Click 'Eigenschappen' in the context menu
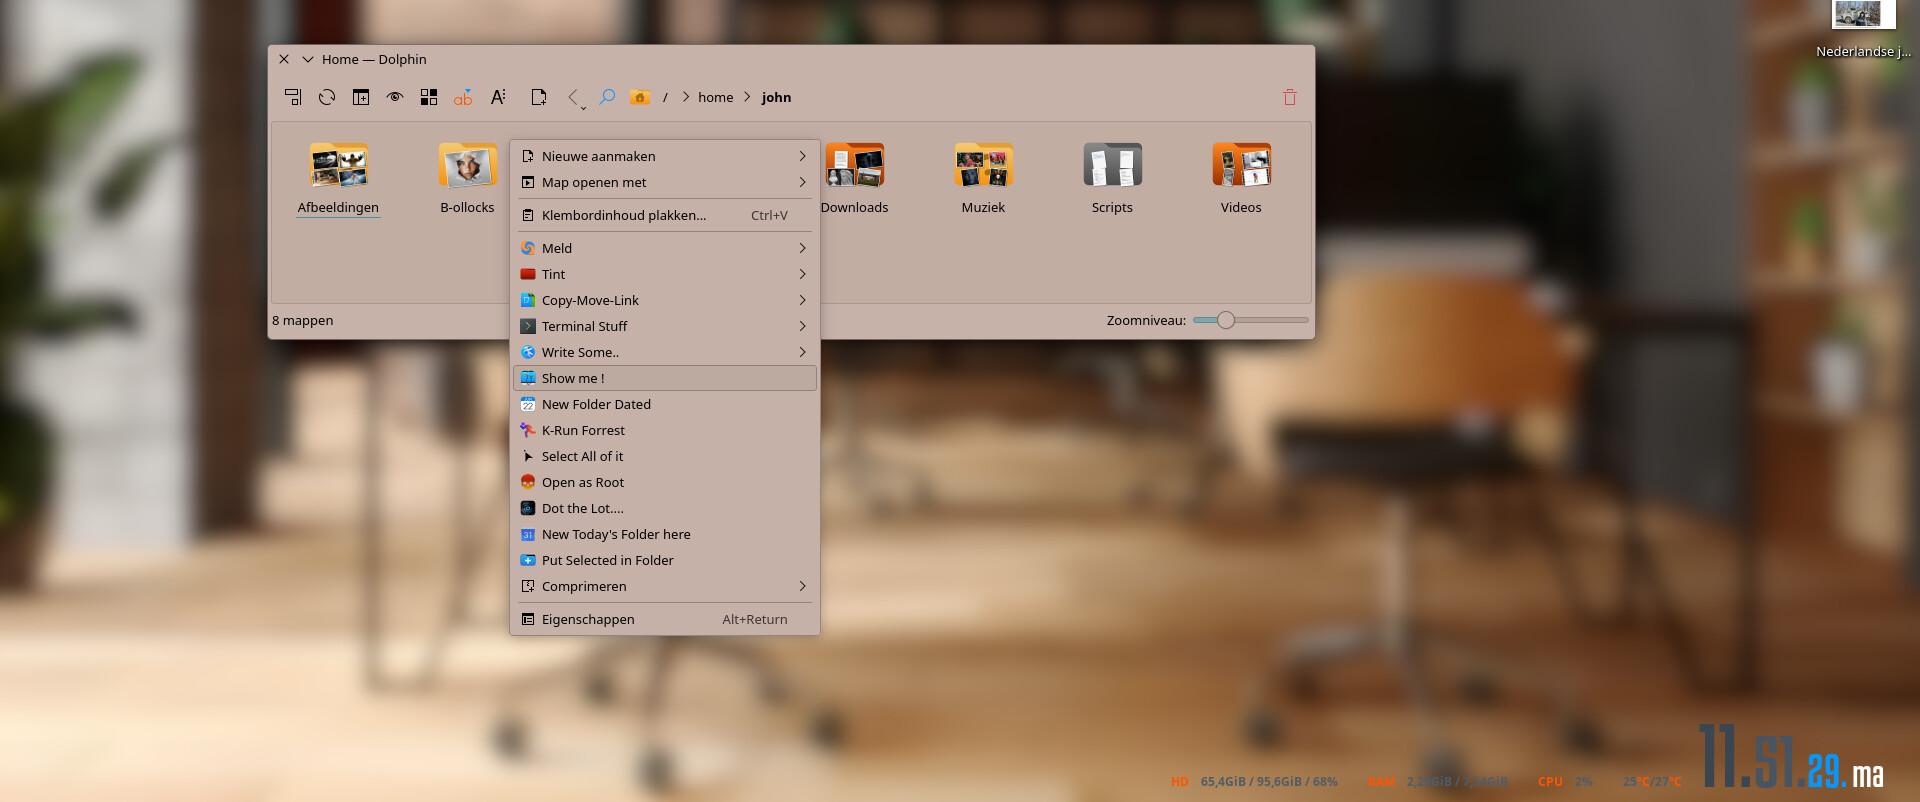Image resolution: width=1920 pixels, height=802 pixels. point(588,619)
